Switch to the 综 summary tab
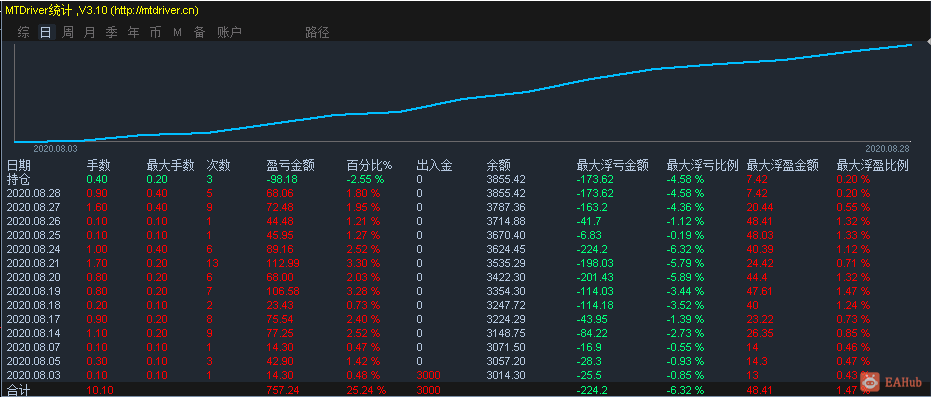The height and width of the screenshot is (397, 931). point(23,33)
